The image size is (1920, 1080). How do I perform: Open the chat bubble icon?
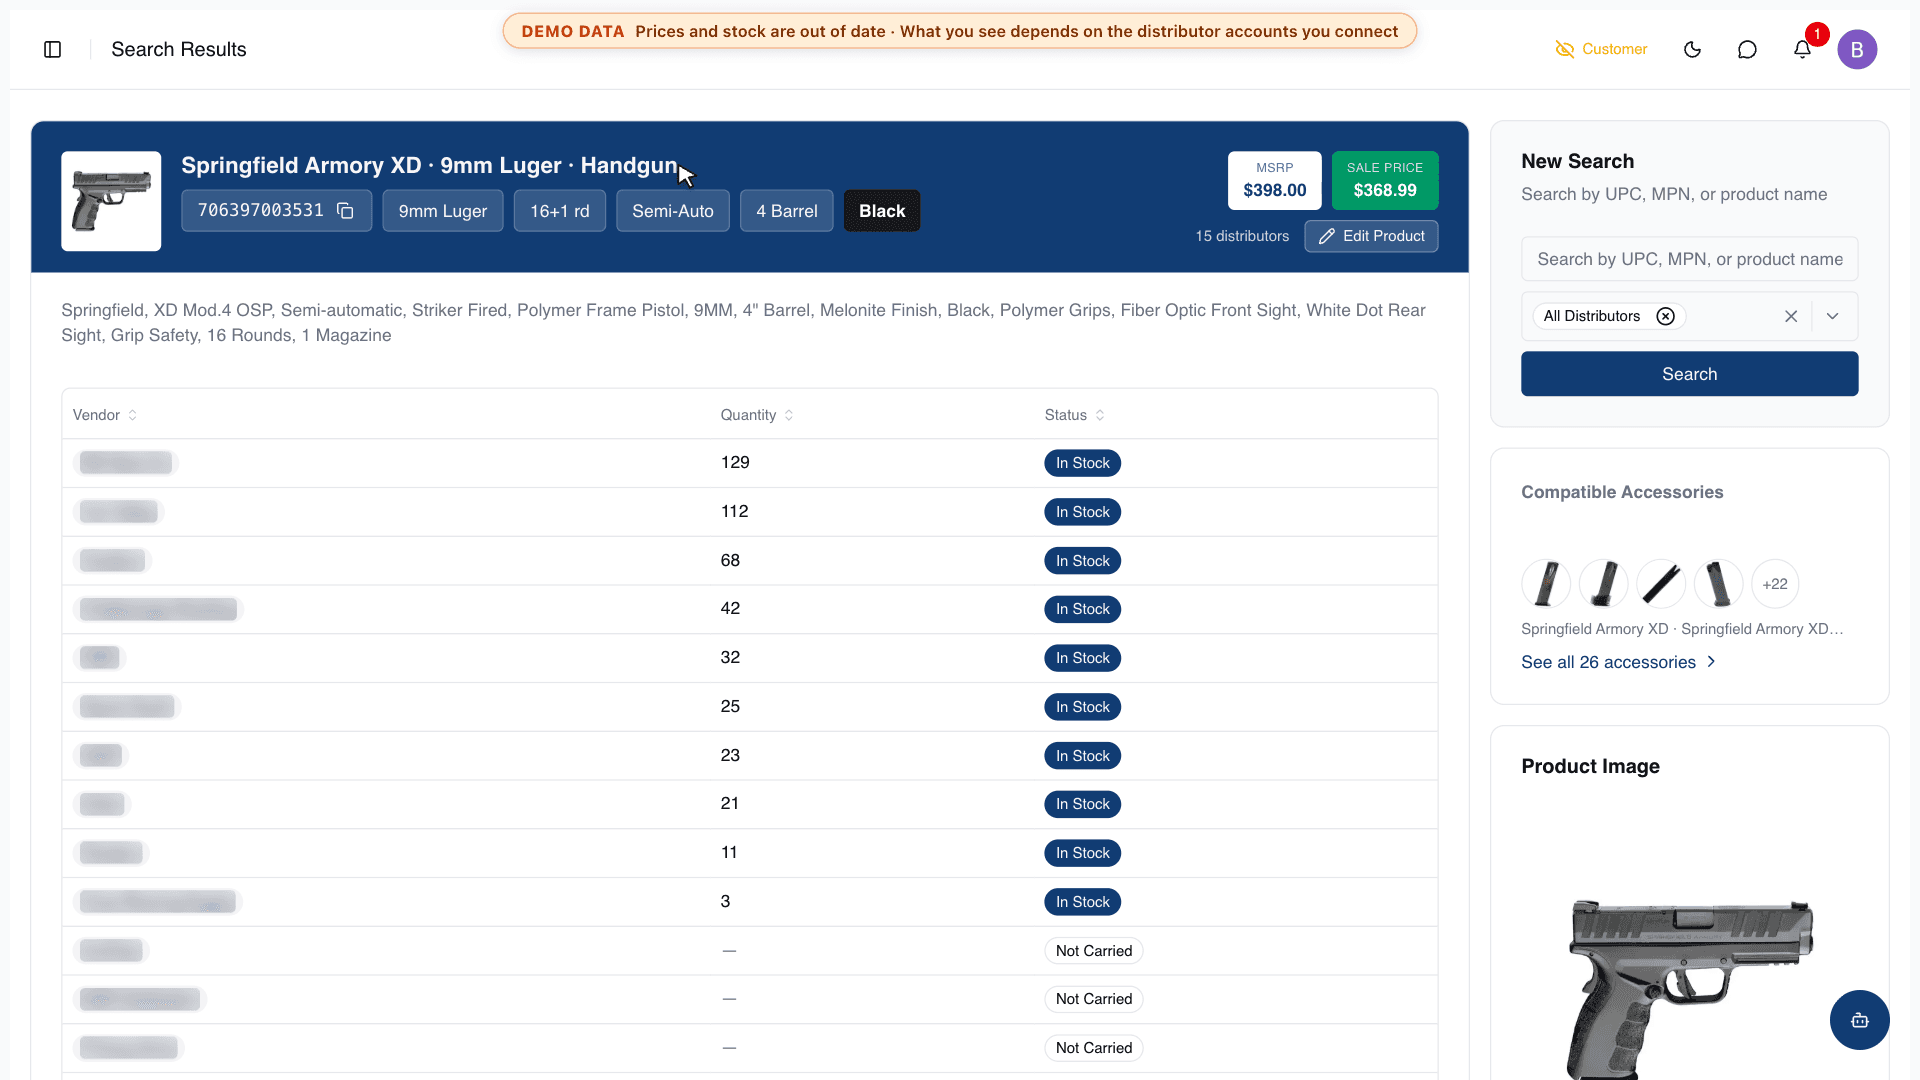(x=1747, y=49)
